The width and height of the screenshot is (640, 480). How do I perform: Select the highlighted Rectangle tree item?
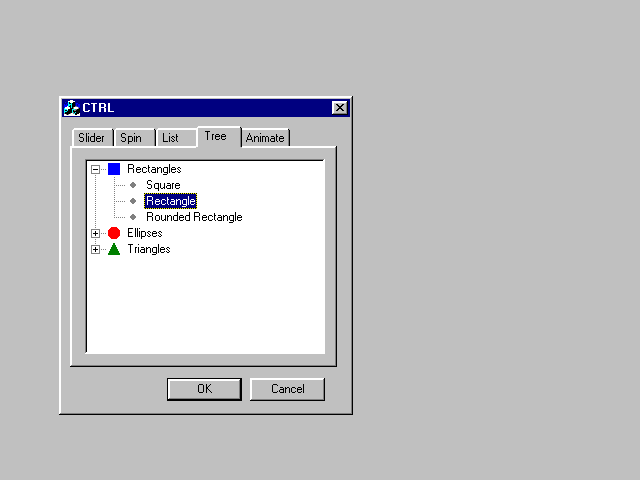[170, 201]
